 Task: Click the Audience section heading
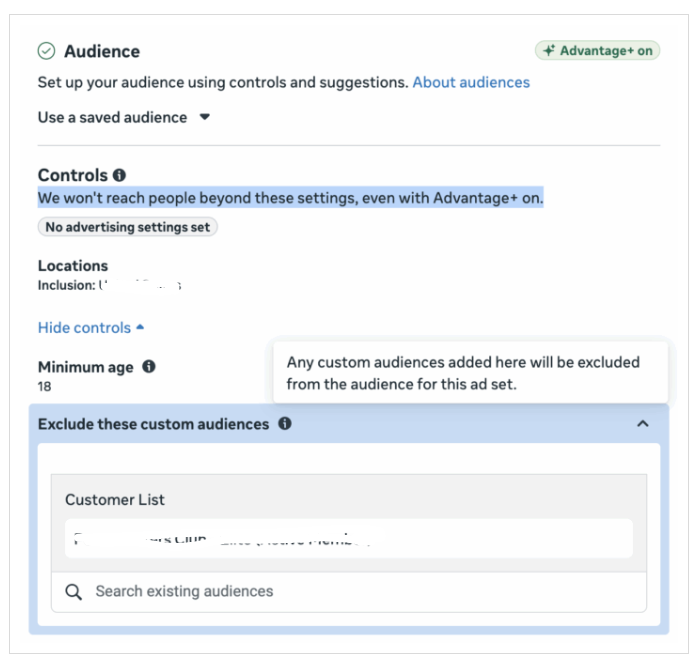pos(102,51)
